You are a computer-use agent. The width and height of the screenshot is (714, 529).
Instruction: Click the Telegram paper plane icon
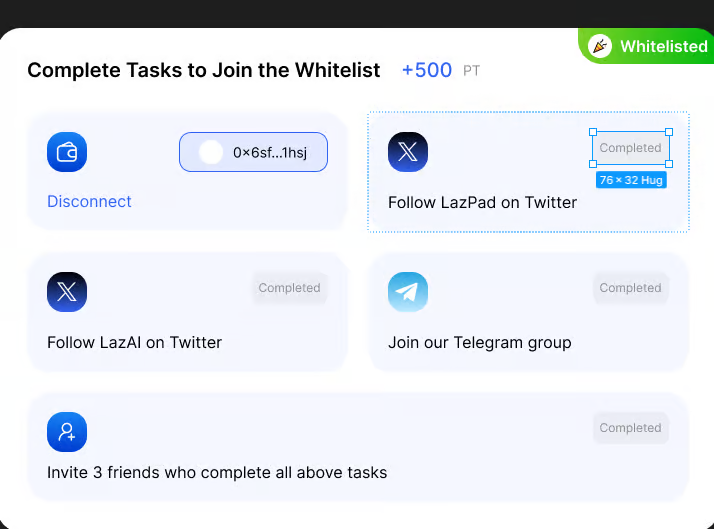tap(408, 292)
